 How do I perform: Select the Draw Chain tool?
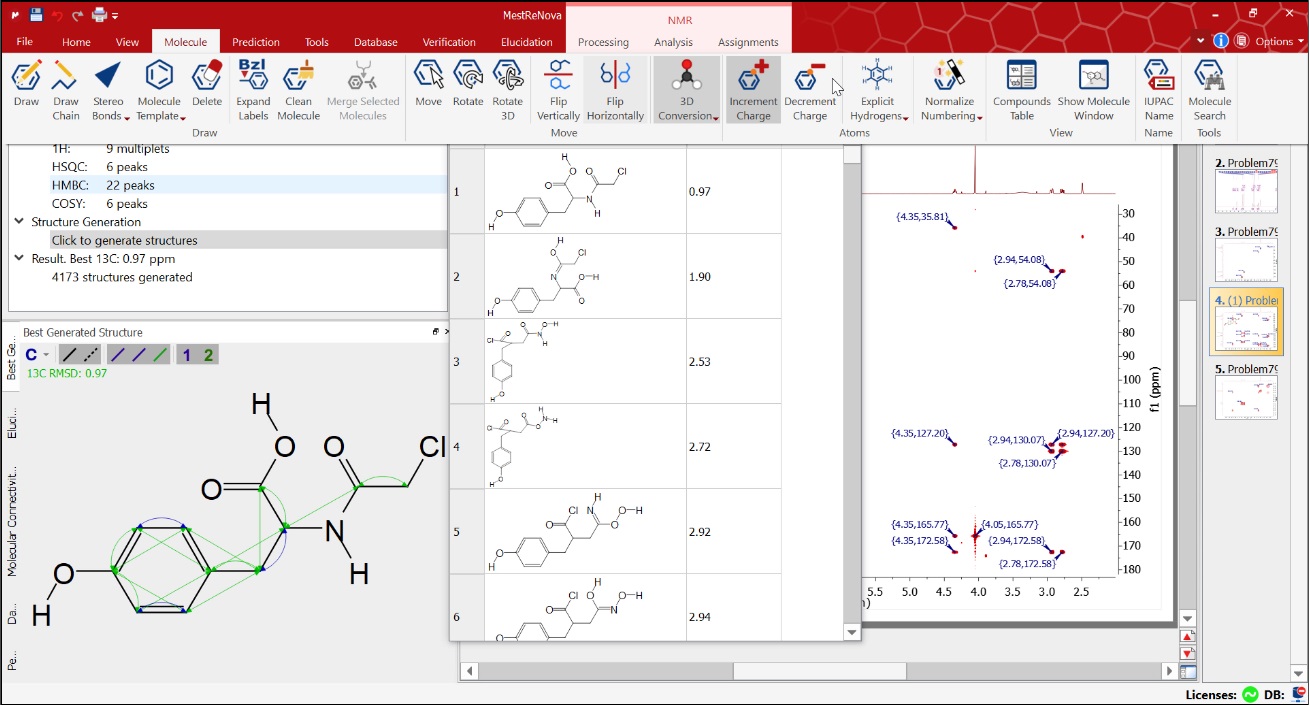point(66,88)
